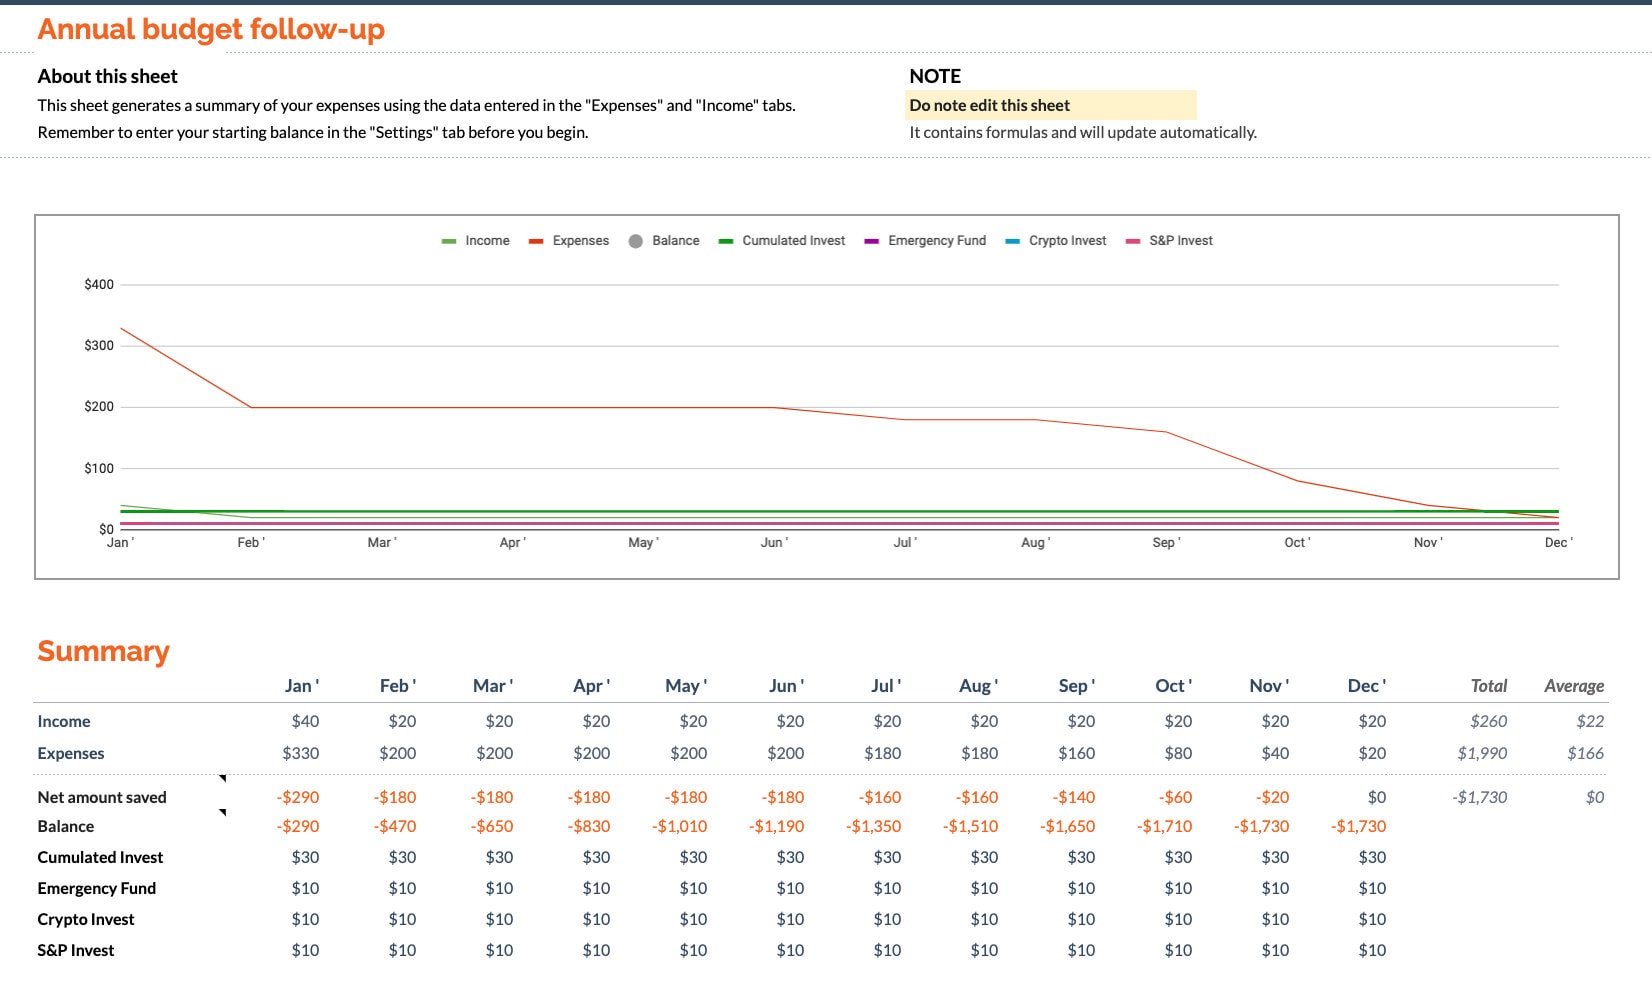Click the Income row label
Image resolution: width=1652 pixels, height=1006 pixels.
pos(63,721)
